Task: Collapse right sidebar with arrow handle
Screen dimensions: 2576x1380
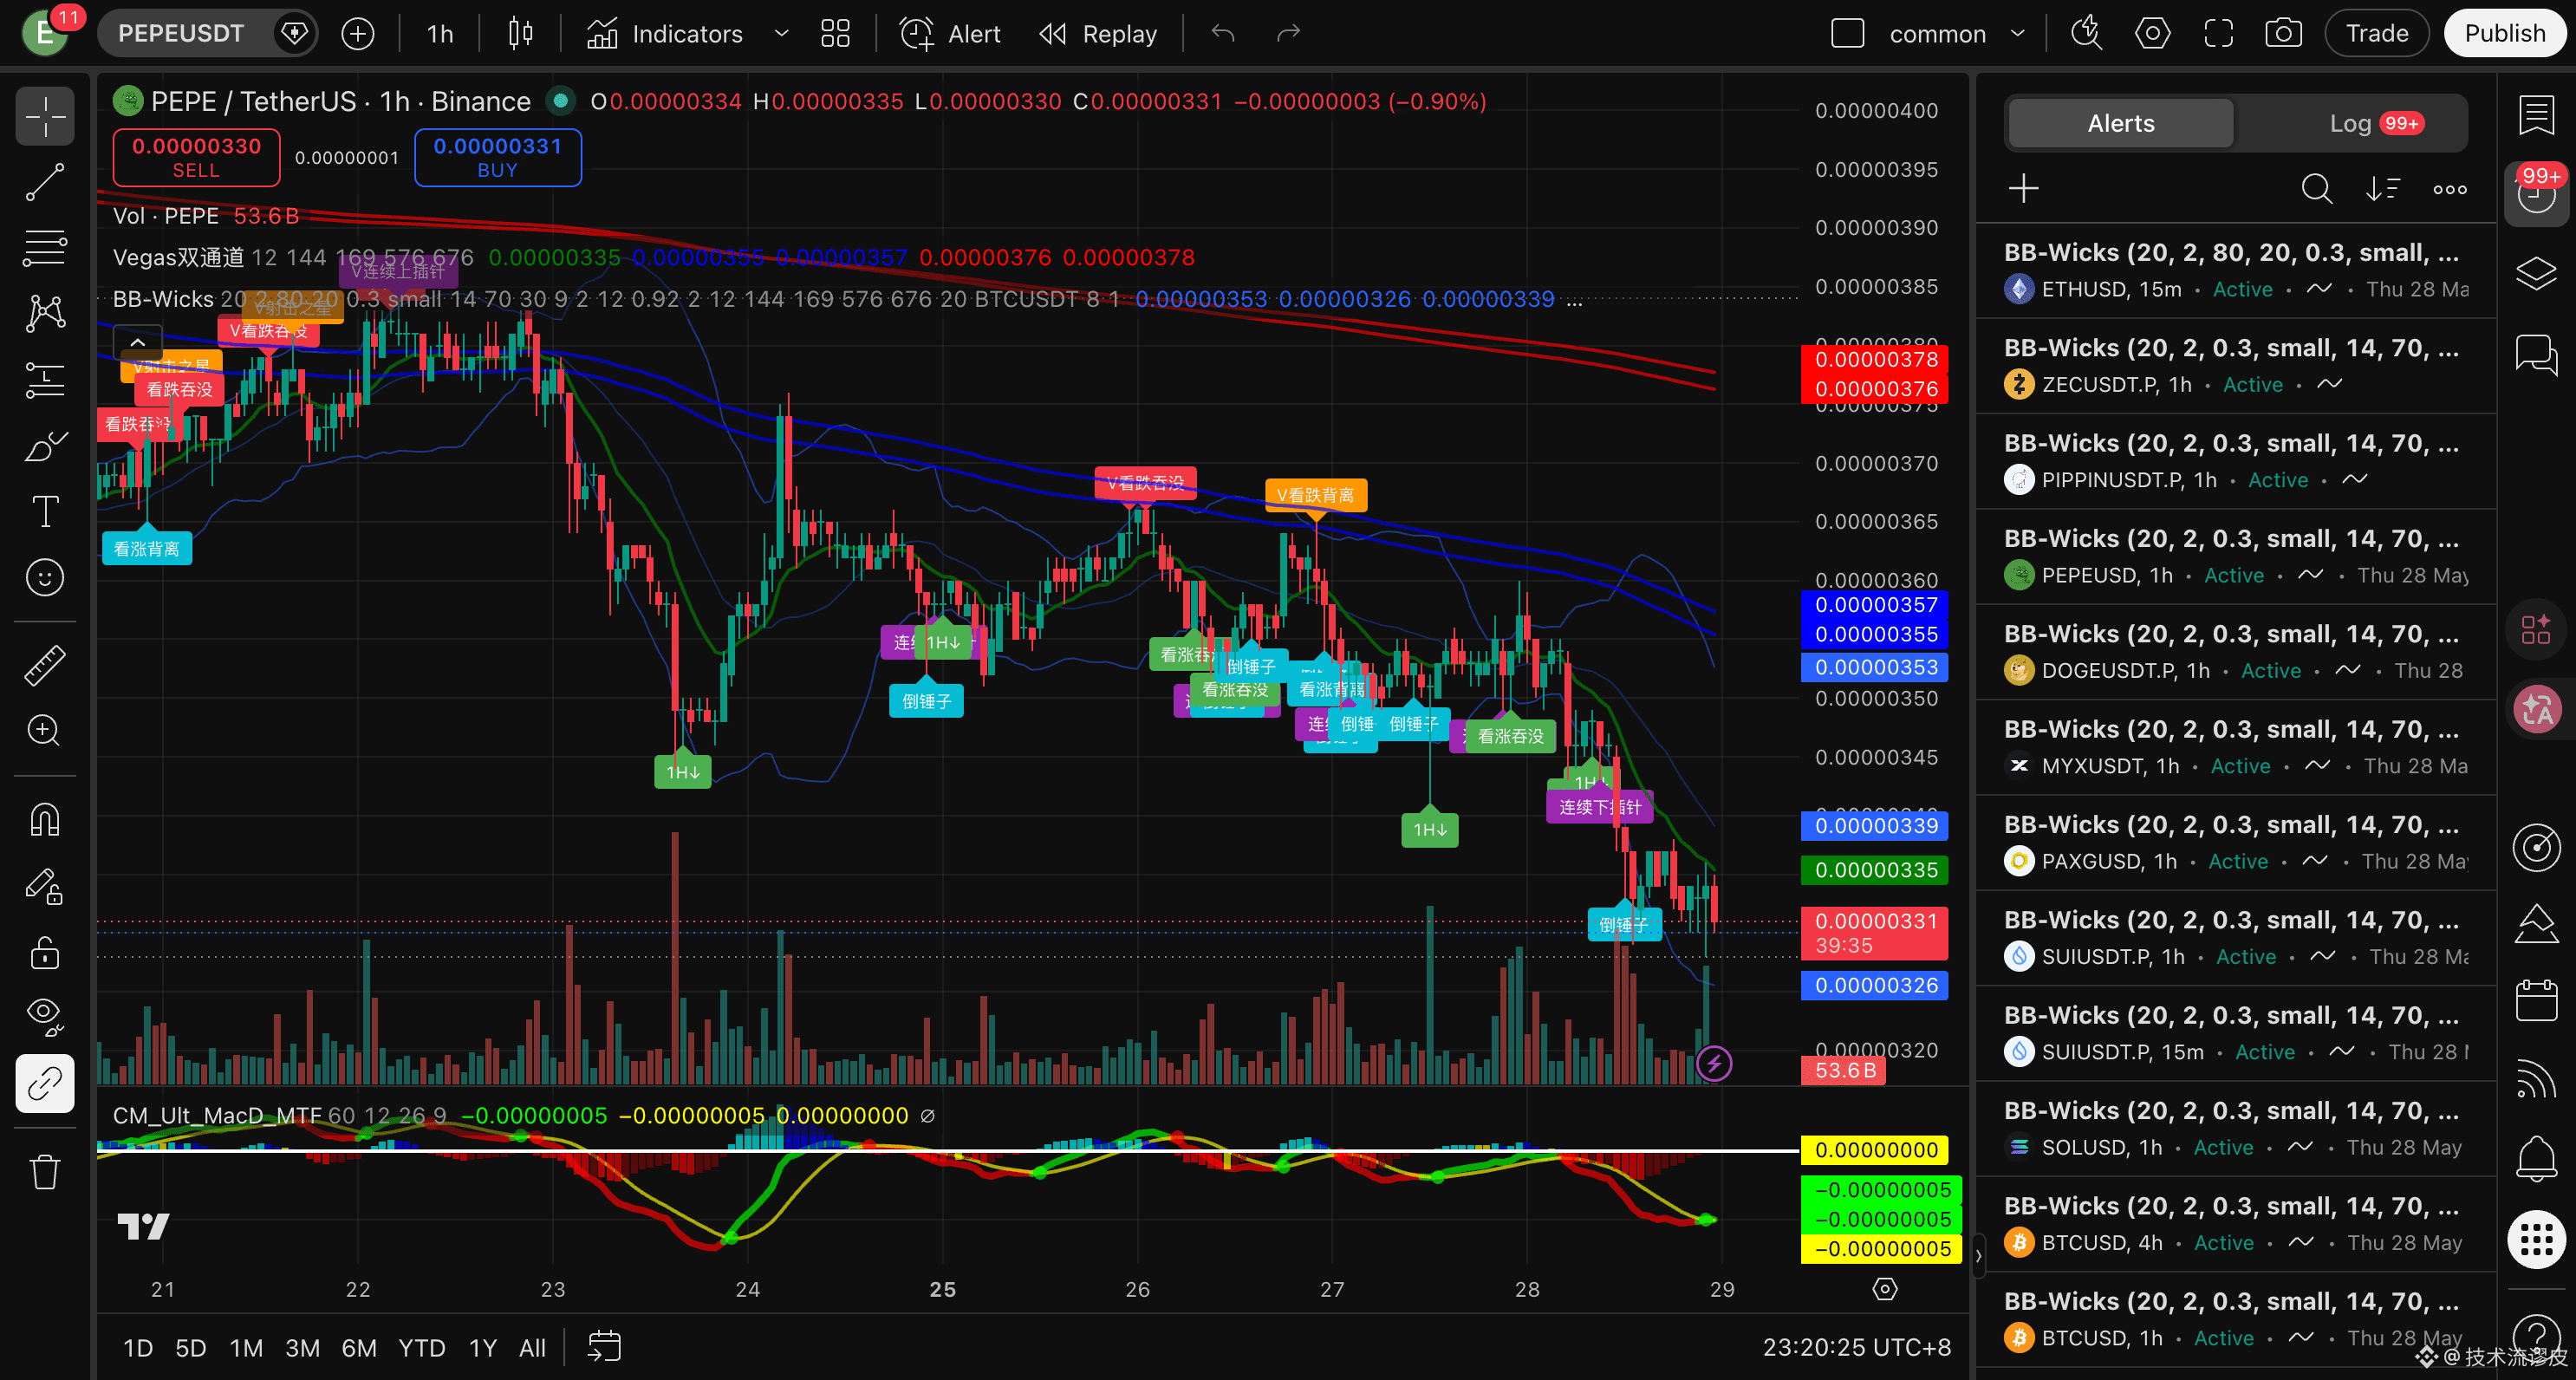Action: (1977, 1256)
